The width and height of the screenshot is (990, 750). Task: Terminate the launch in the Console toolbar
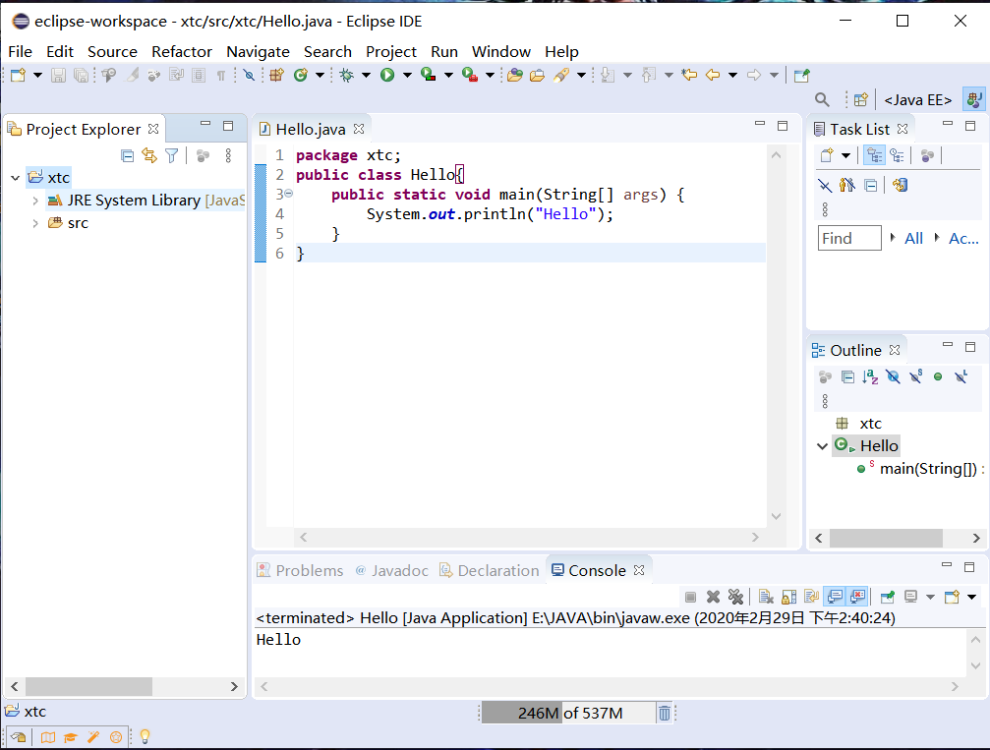click(x=690, y=596)
